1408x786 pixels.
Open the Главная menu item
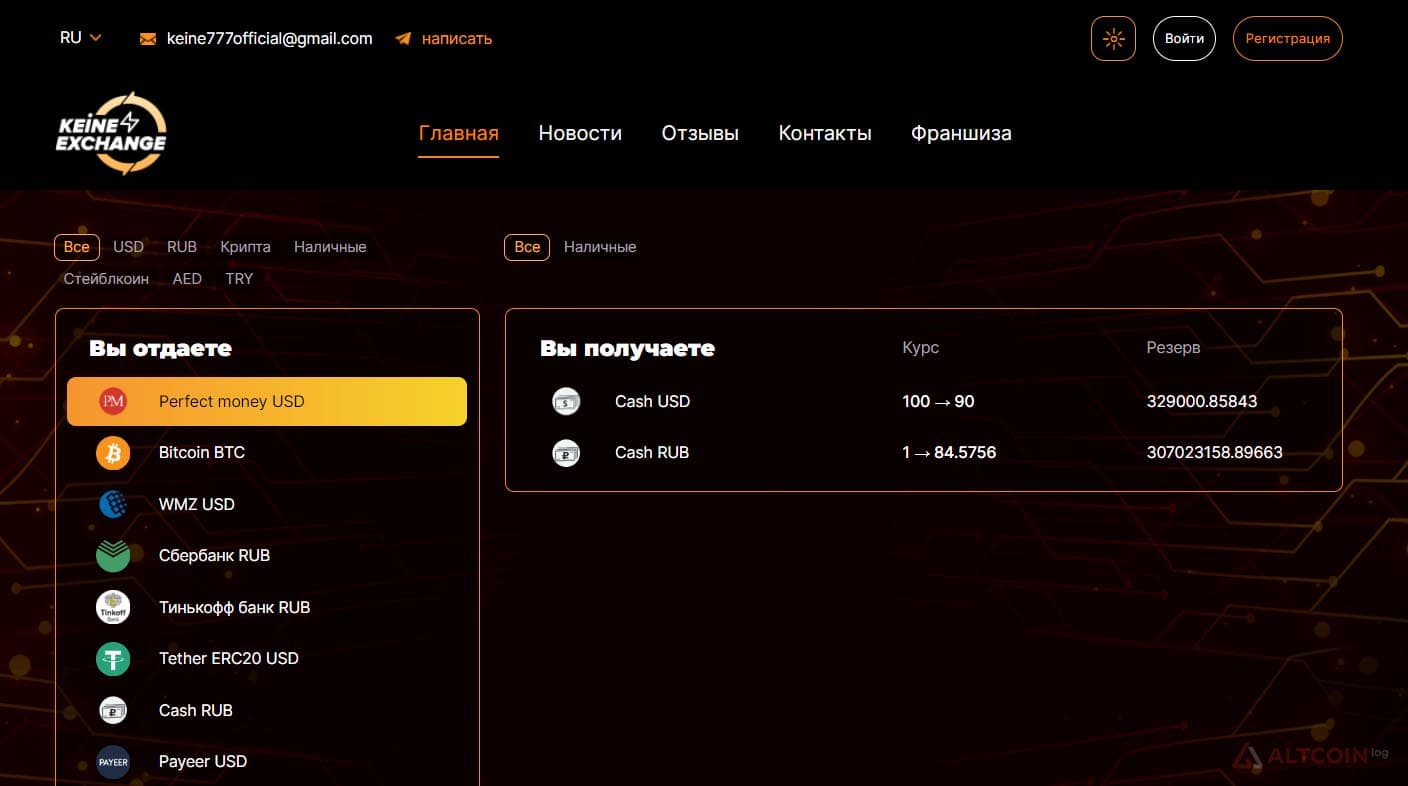(459, 133)
